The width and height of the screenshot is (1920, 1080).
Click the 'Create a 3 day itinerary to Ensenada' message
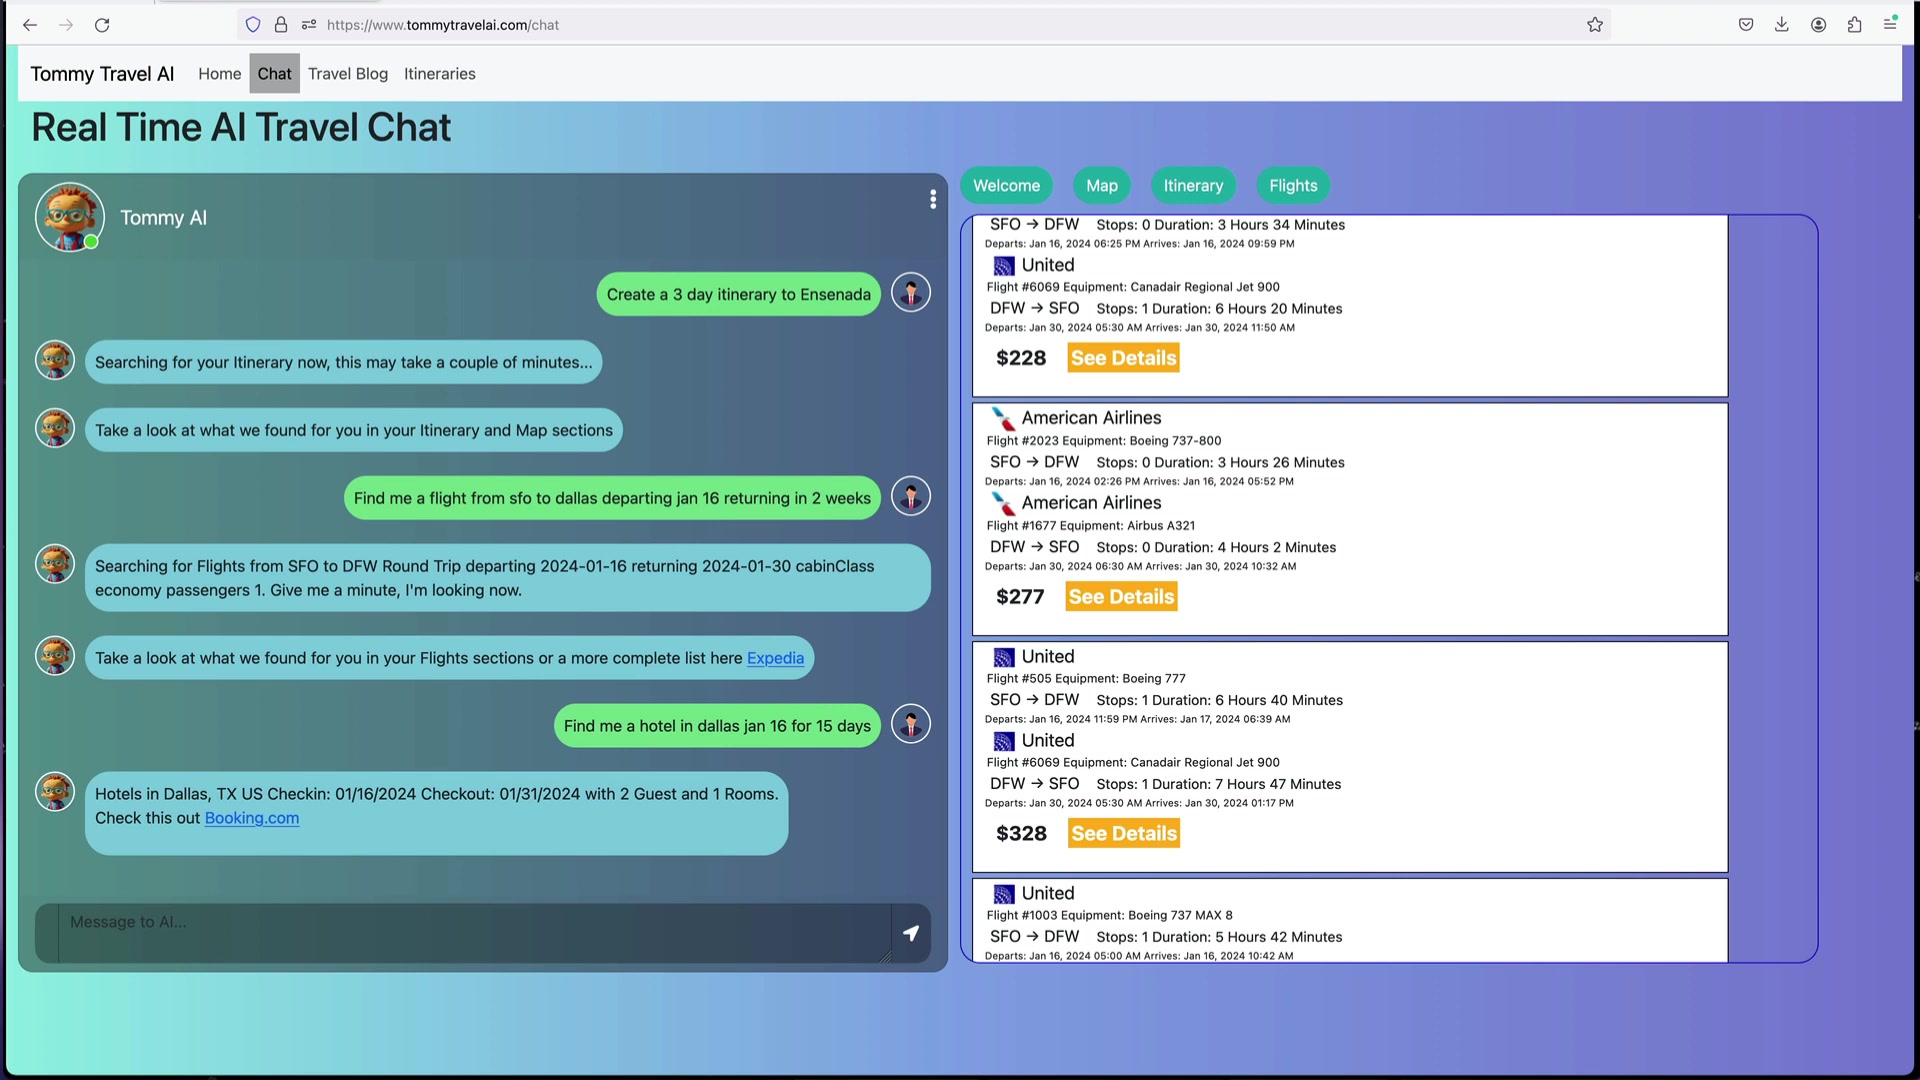[739, 294]
